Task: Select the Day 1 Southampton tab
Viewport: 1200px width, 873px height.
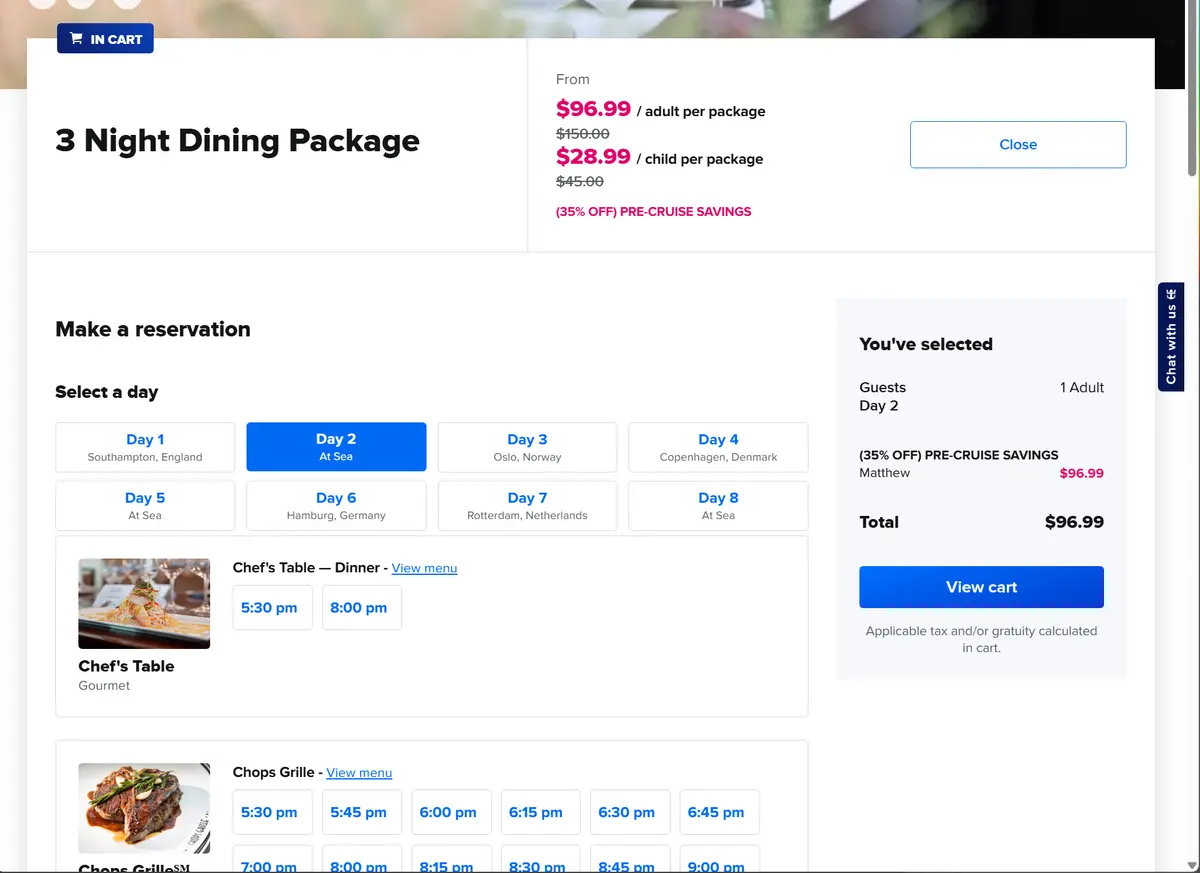Action: point(145,447)
